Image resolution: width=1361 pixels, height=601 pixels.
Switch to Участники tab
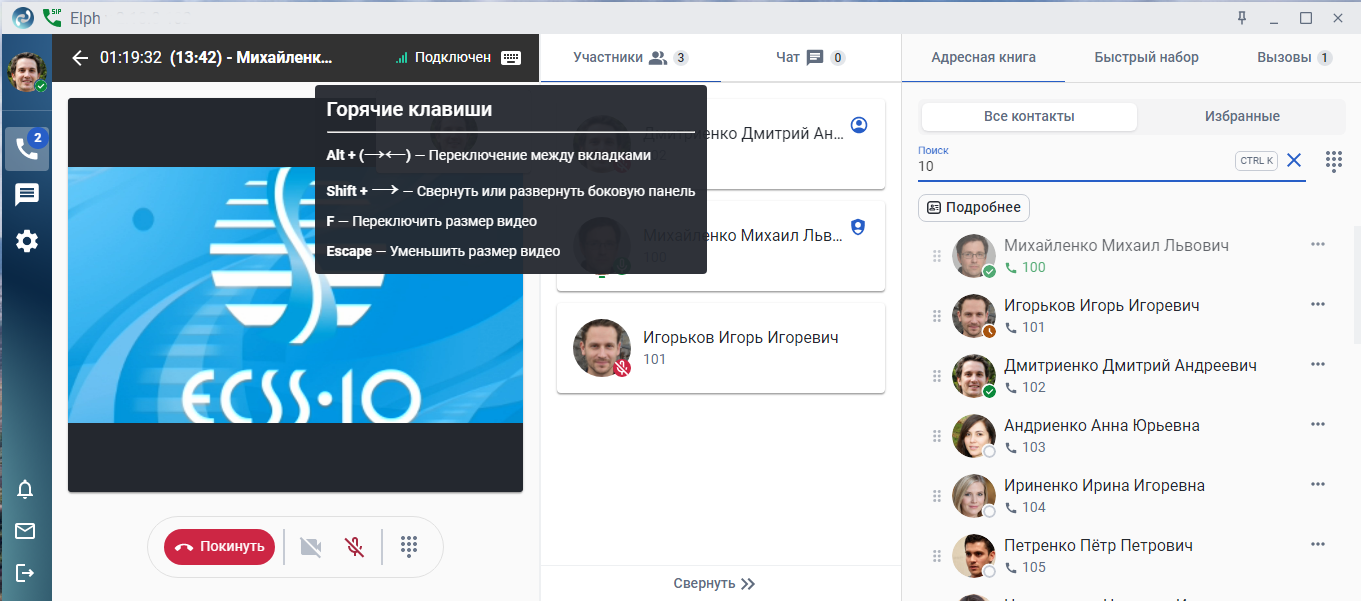630,58
